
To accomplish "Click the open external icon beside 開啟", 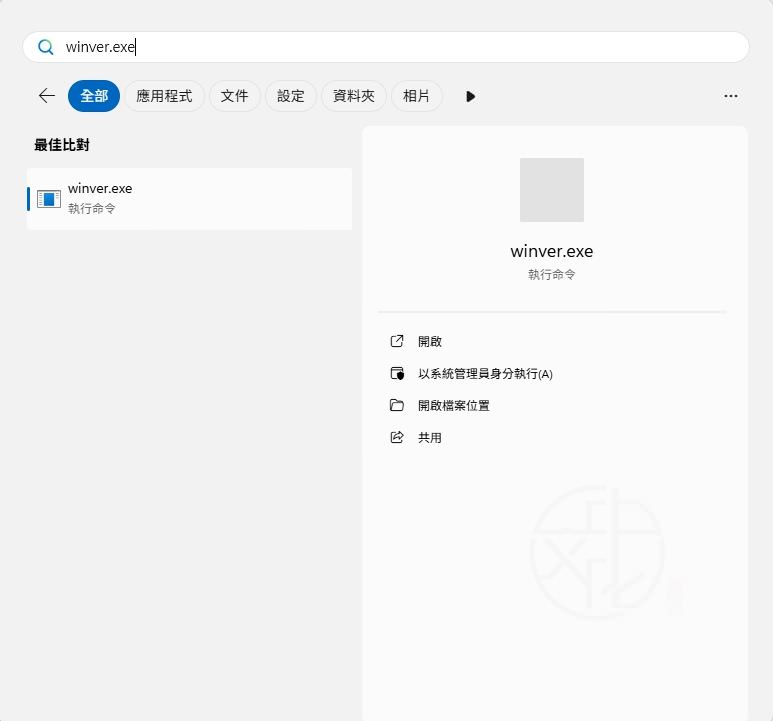I will [x=397, y=341].
